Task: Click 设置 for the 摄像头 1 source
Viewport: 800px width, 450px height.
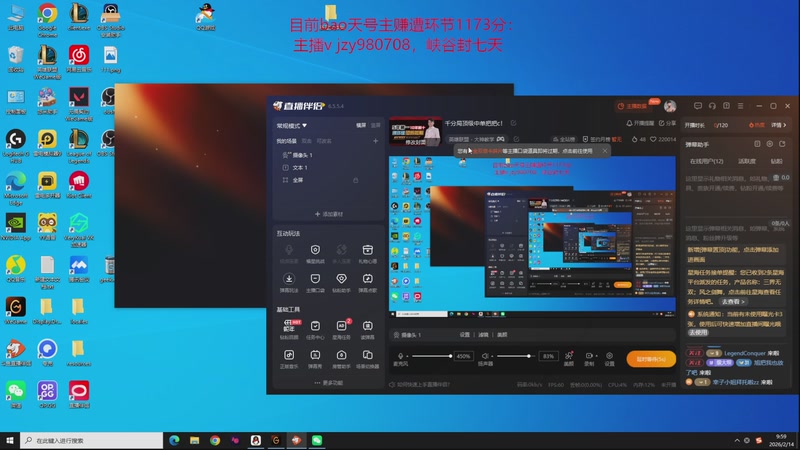Action: 464,335
